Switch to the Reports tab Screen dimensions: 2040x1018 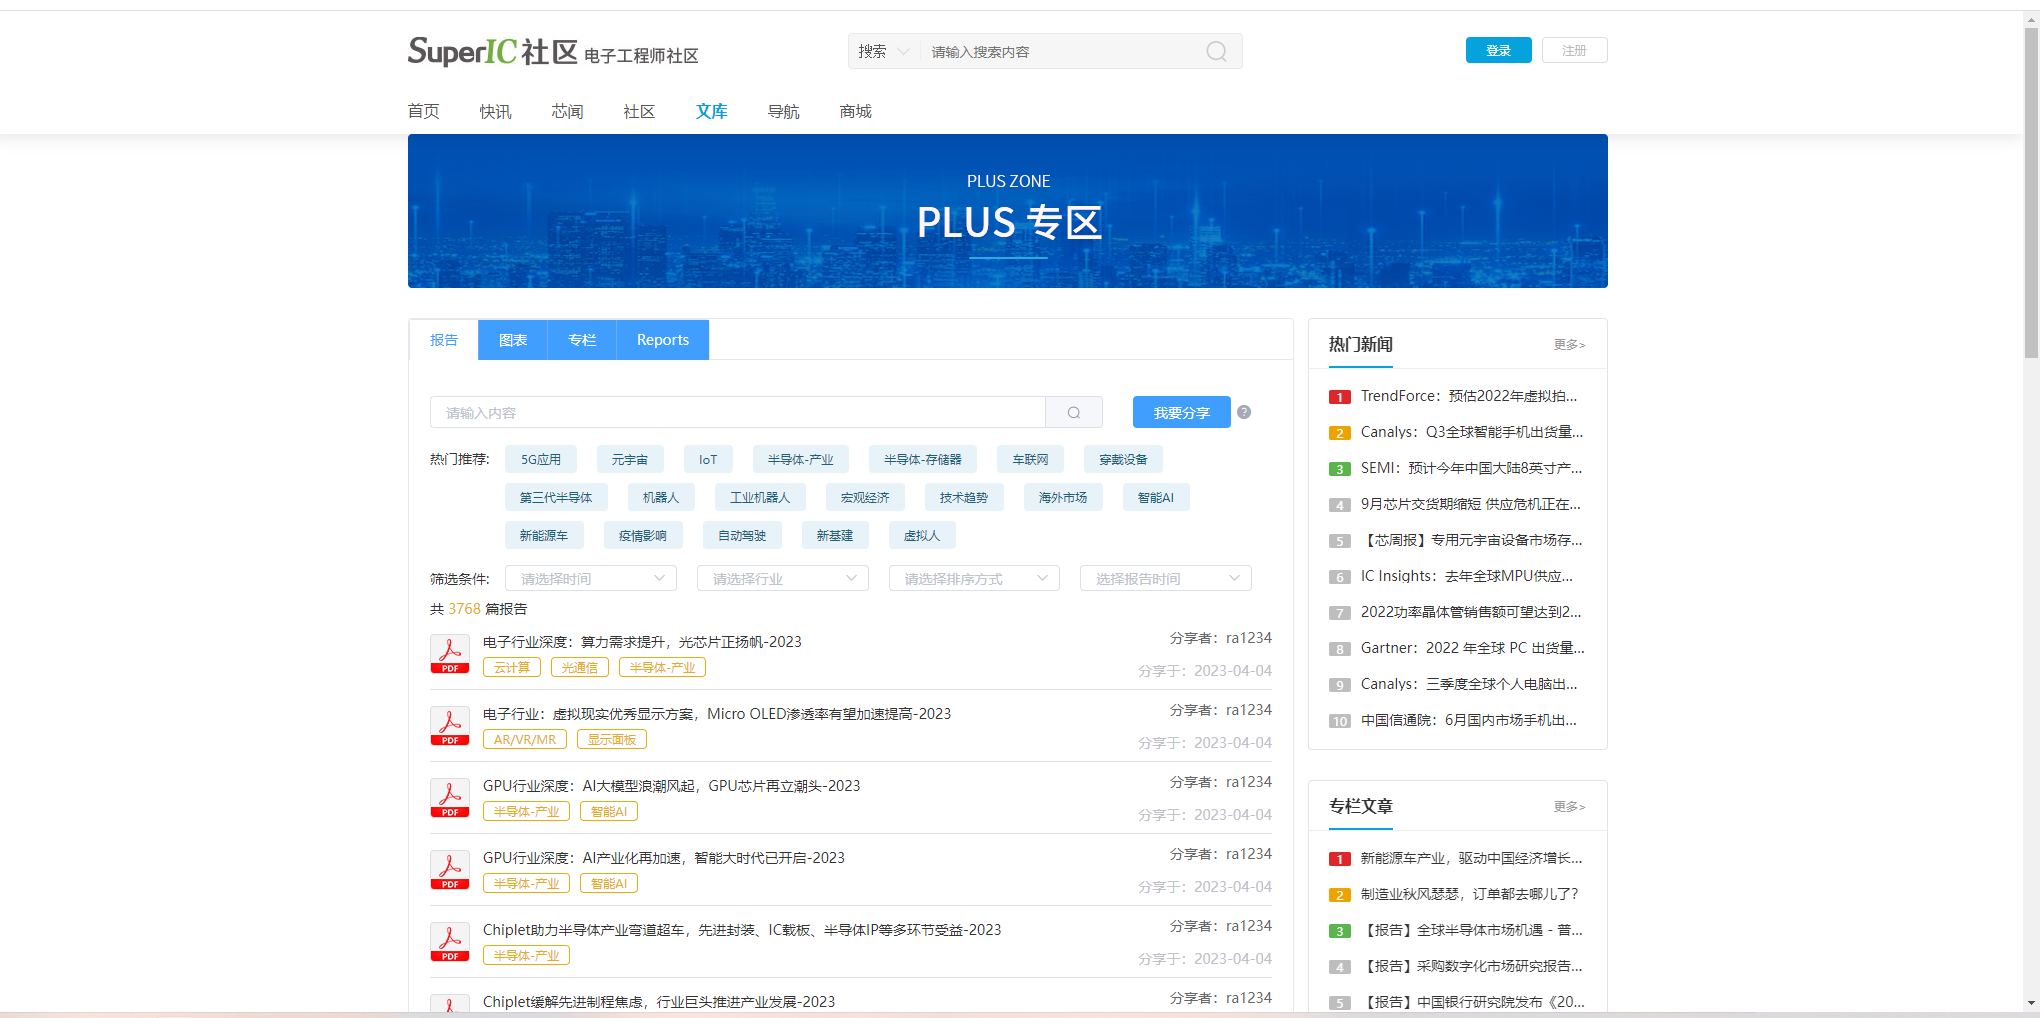tap(663, 340)
